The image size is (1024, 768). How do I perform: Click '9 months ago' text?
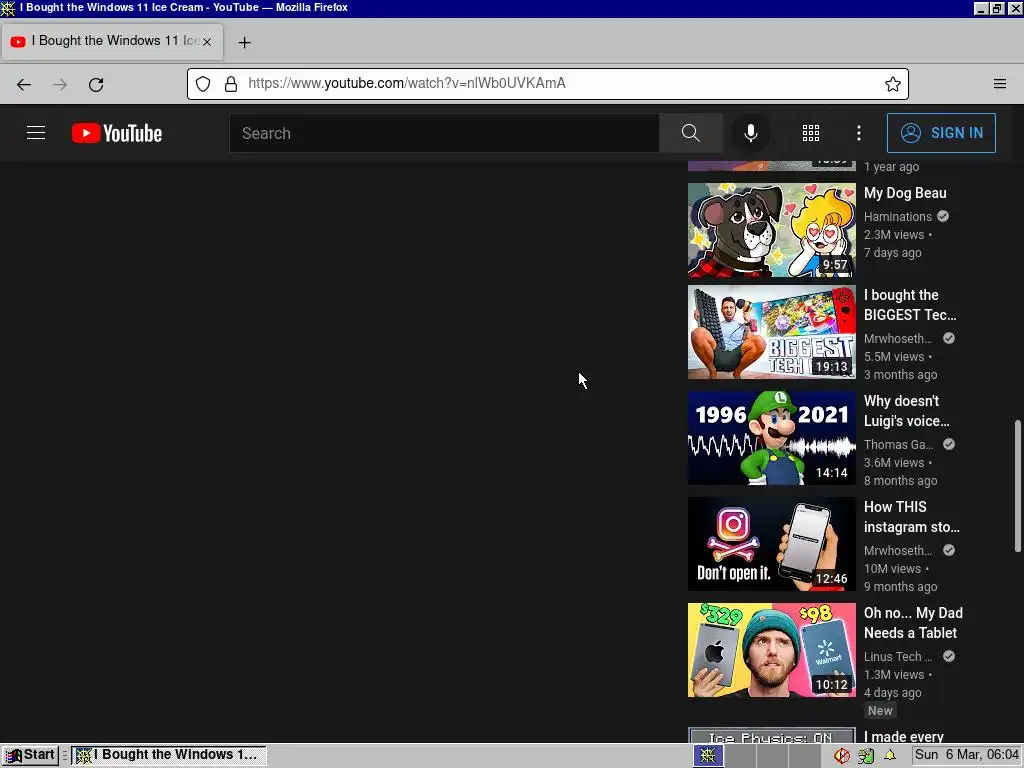click(901, 586)
